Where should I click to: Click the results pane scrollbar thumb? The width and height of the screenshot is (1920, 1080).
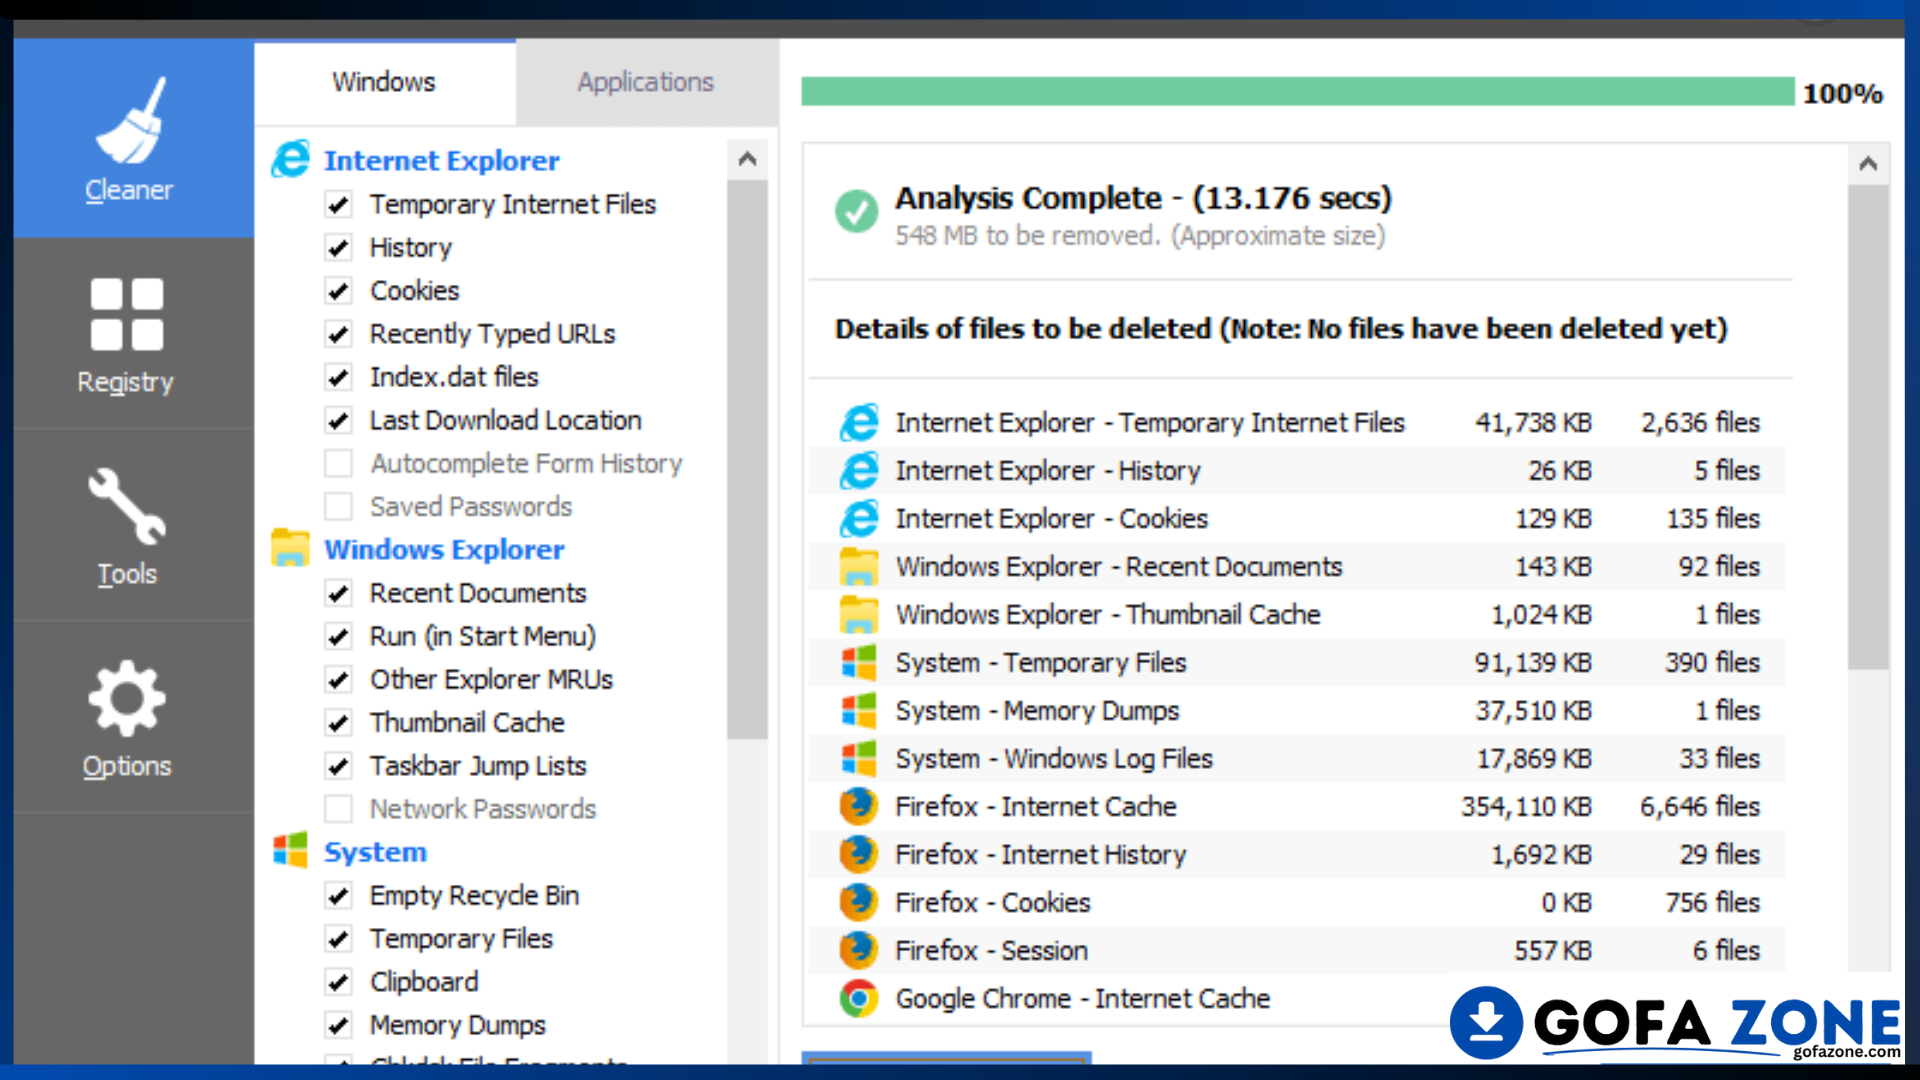1868,427
